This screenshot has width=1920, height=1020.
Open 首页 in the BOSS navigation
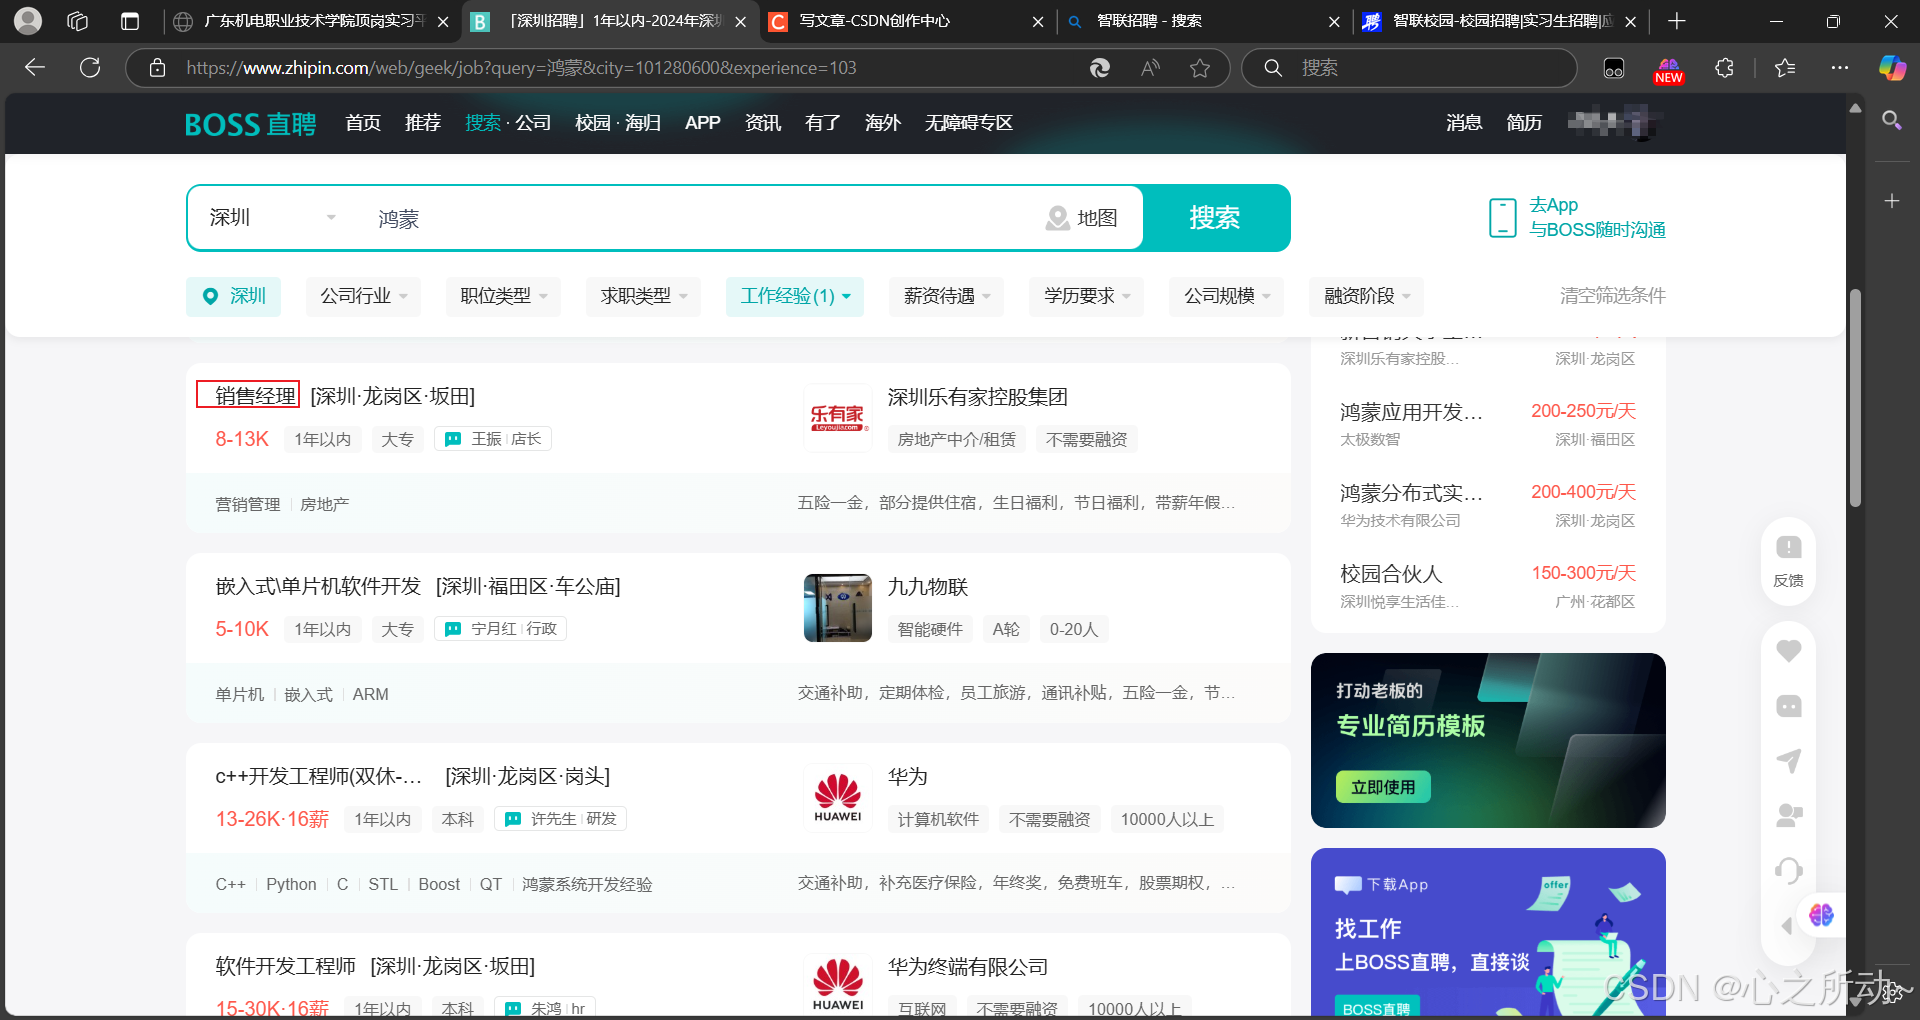[363, 123]
